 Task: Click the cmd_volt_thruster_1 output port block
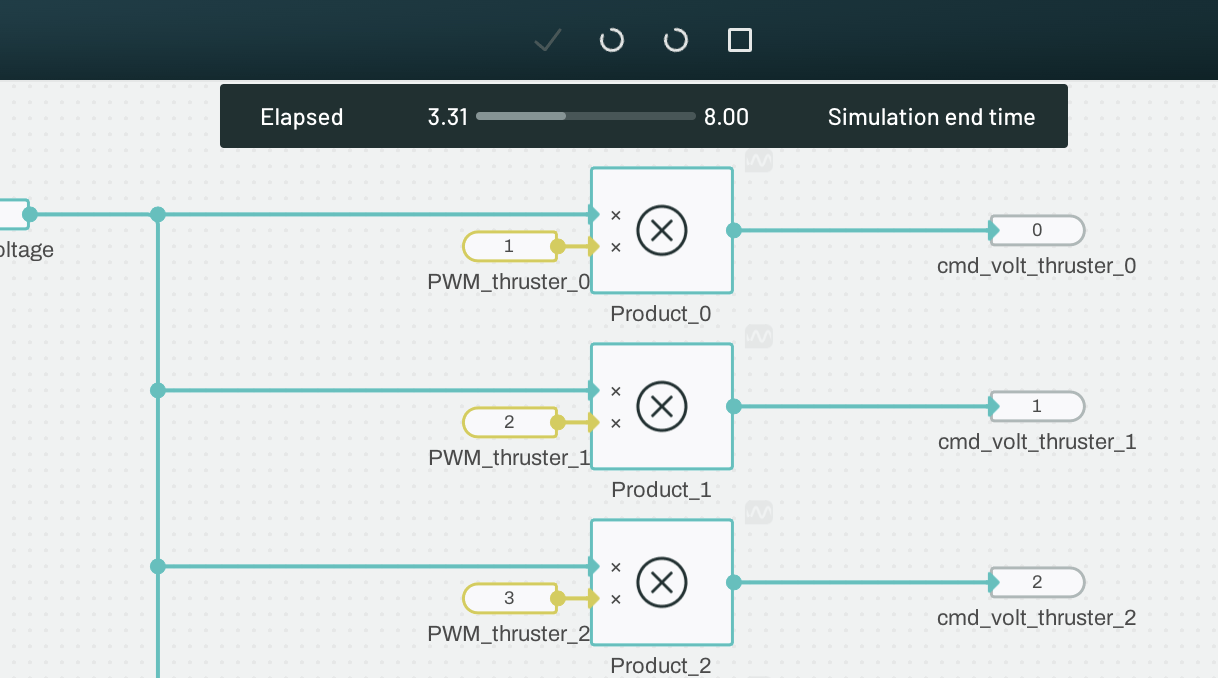[x=1036, y=406]
